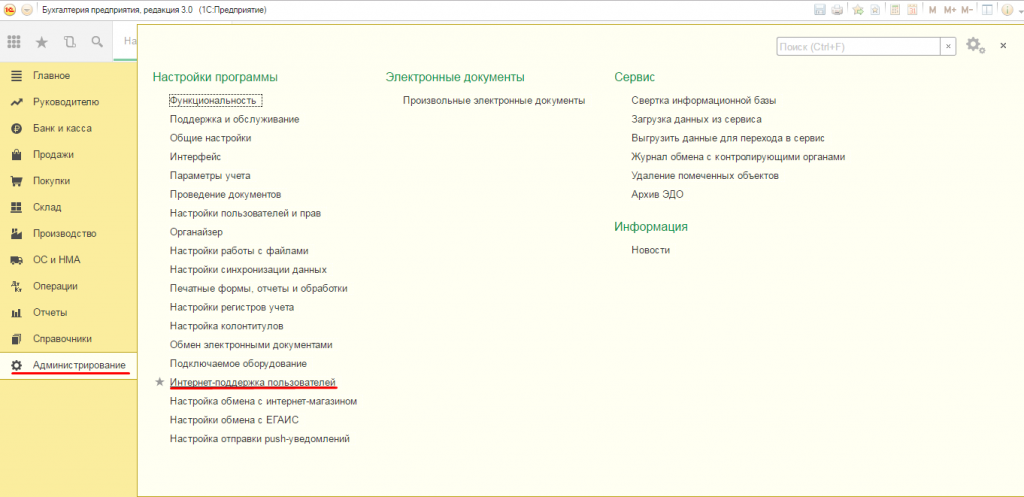
Task: Click Свертка информационной базы link
Action: pos(703,100)
